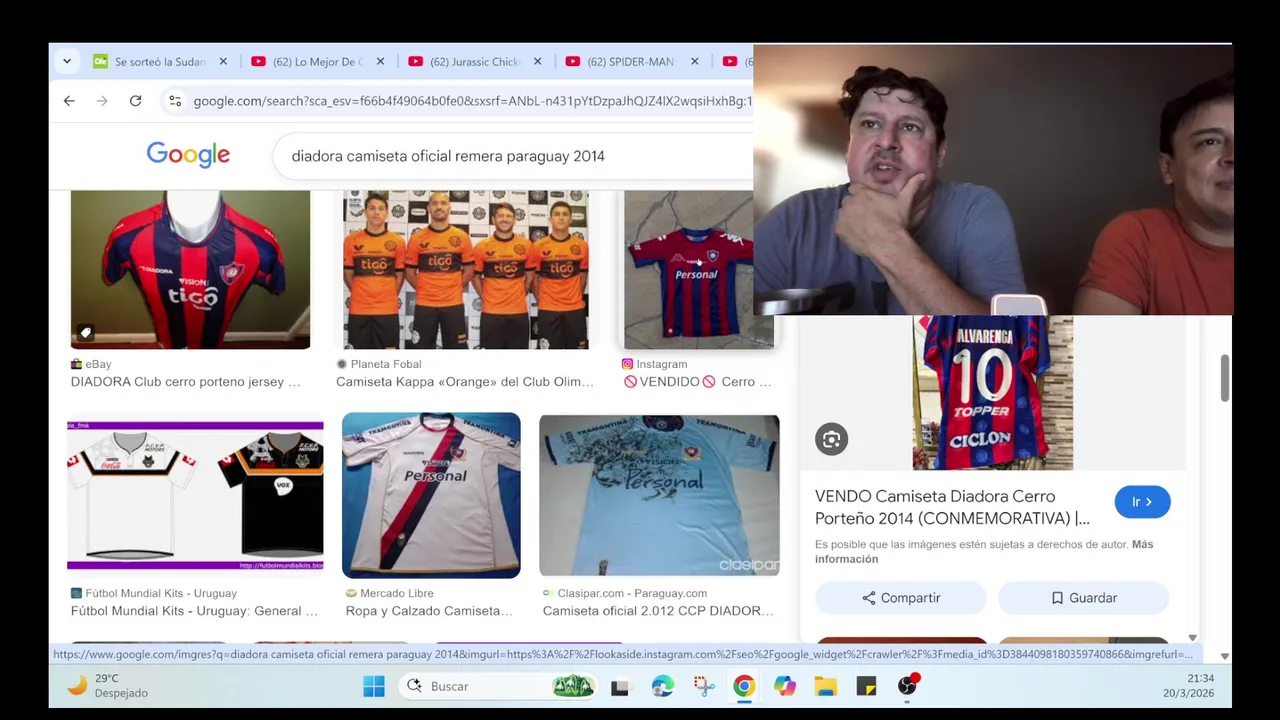
Task: Open the orange Kappa Olimpia team photo
Action: [x=466, y=269]
